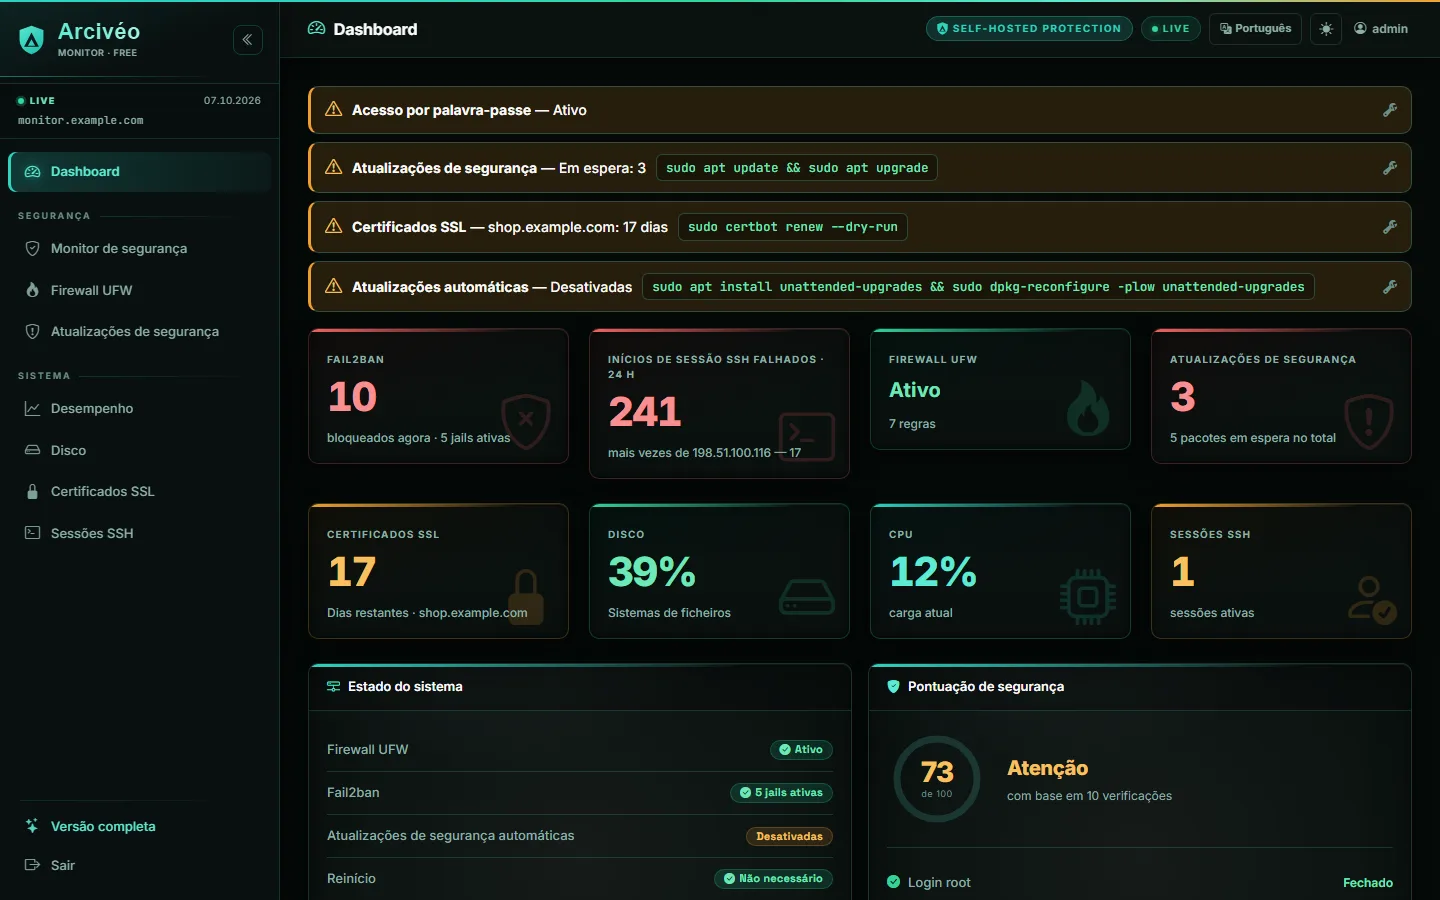Open the failed SSH logins card showing 241
Viewport: 1440px width, 900px height.
[x=719, y=403]
